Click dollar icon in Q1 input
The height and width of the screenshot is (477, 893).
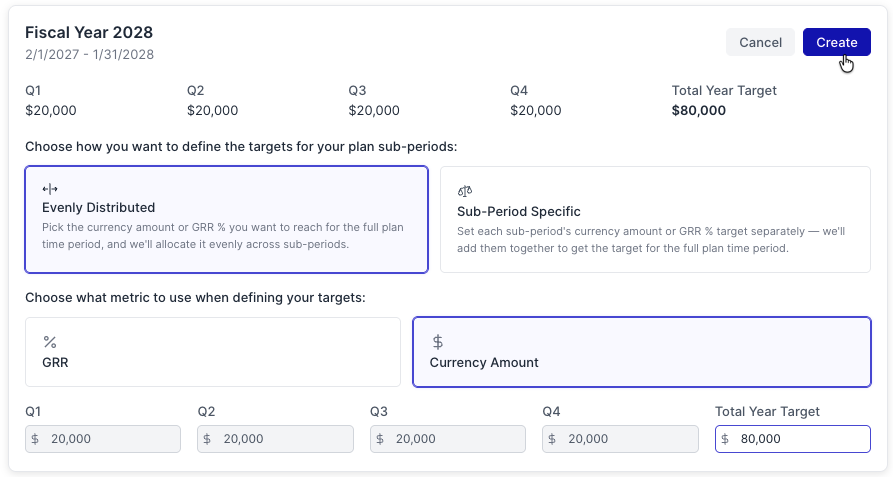pyautogui.click(x=36, y=439)
